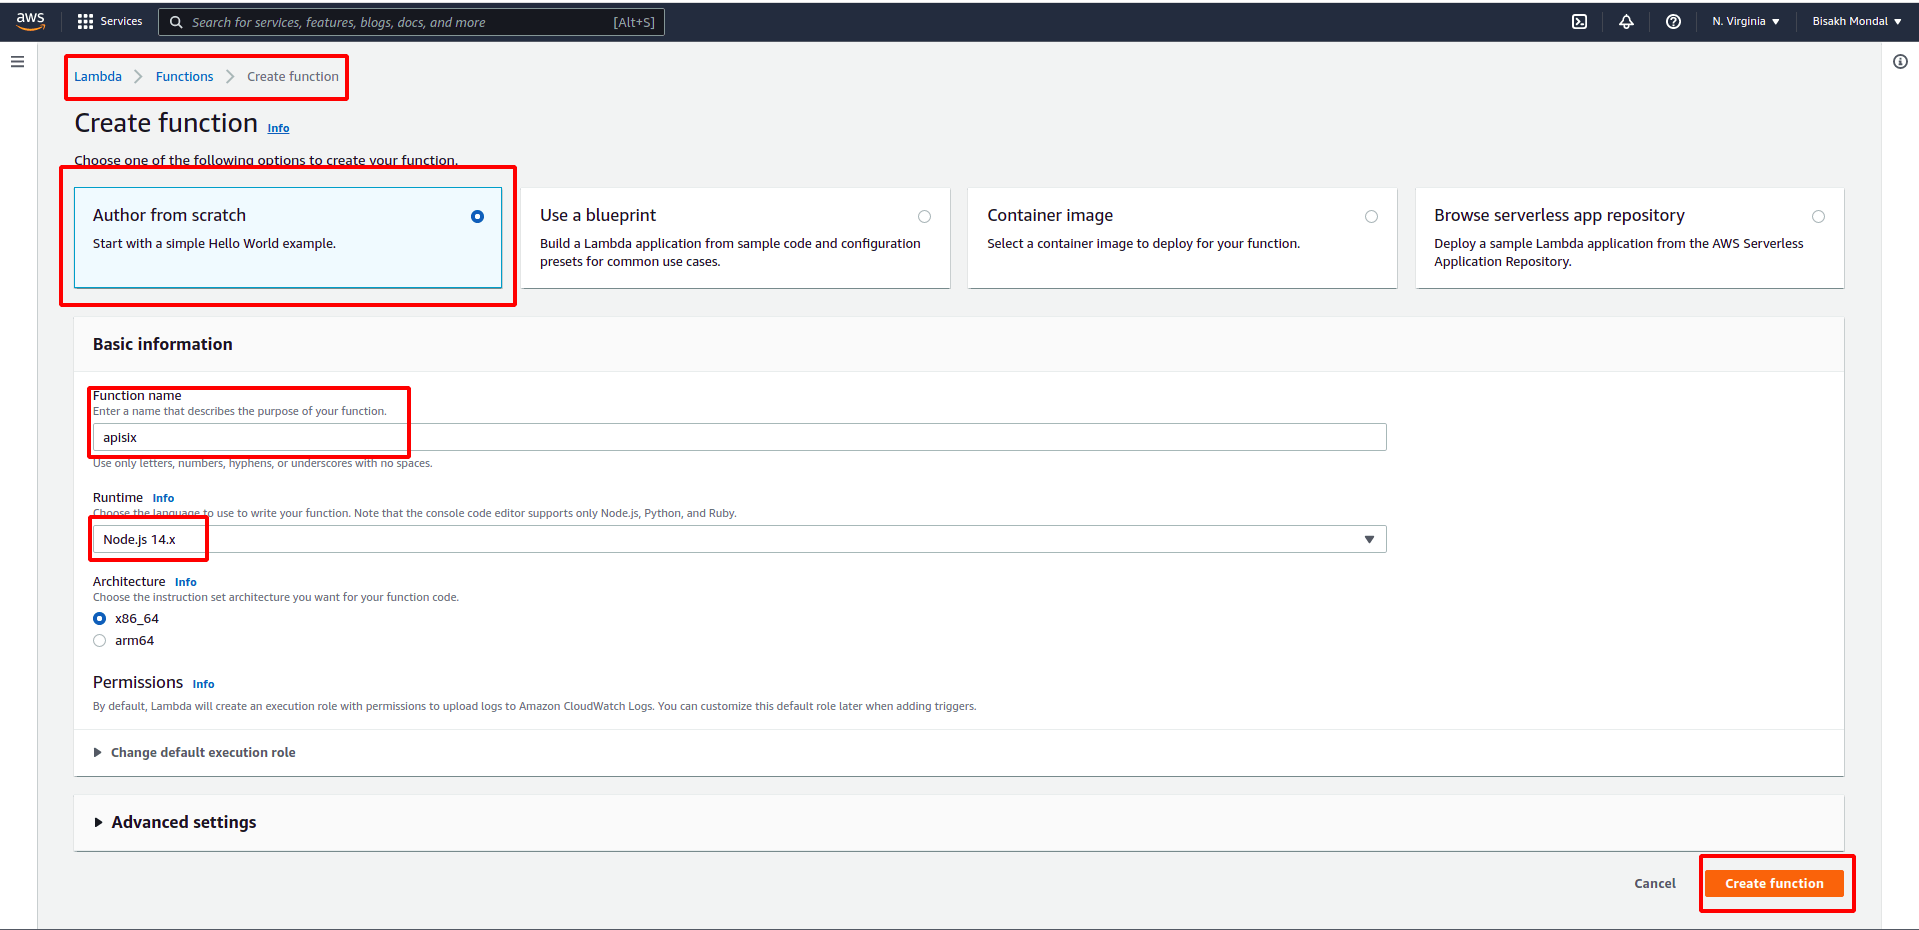Select Author from scratch option
Image resolution: width=1919 pixels, height=930 pixels.
click(x=288, y=238)
